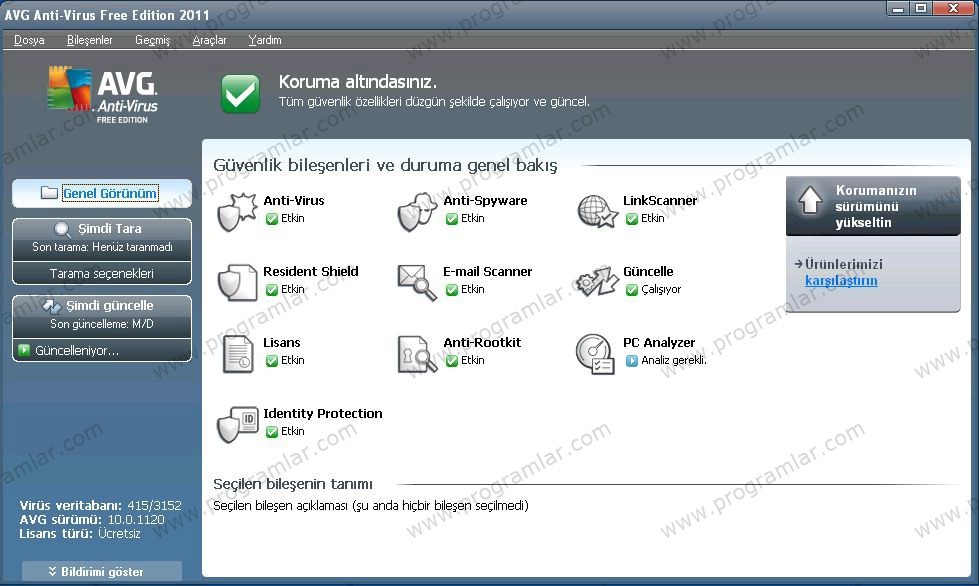Follow the karşılaştırın link
979x586 pixels.
[841, 281]
